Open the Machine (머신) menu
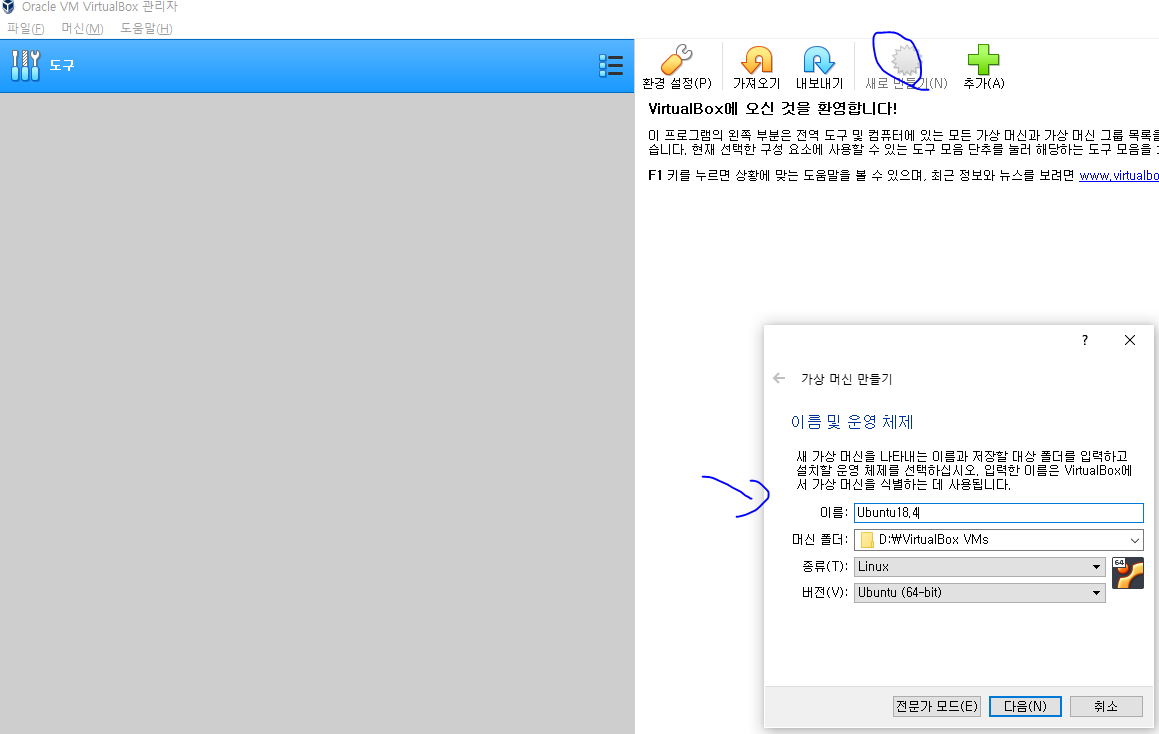 (82, 28)
